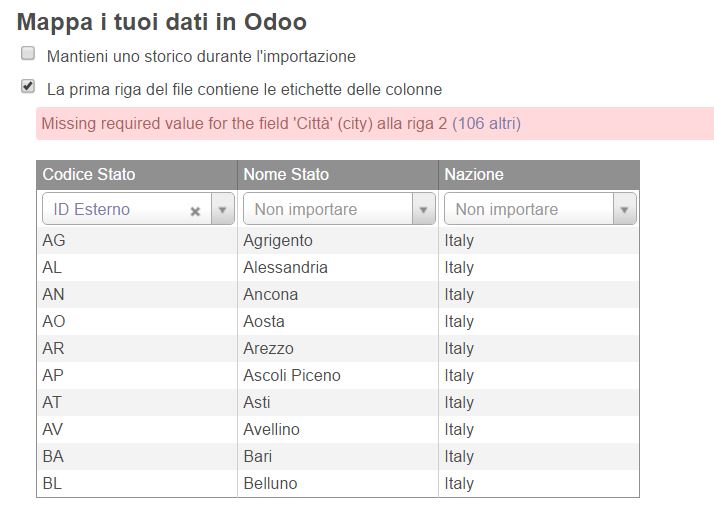Click the 'Ascoli Piceno' row cell

tap(292, 375)
